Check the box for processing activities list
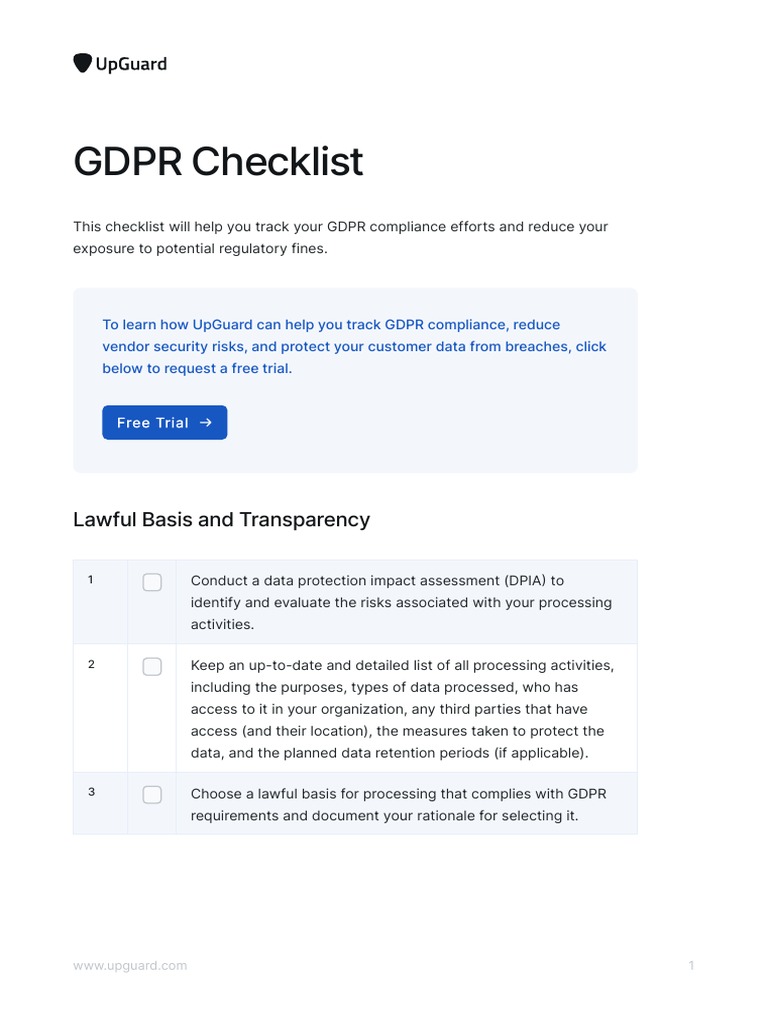768x1024 pixels. pyautogui.click(x=152, y=666)
